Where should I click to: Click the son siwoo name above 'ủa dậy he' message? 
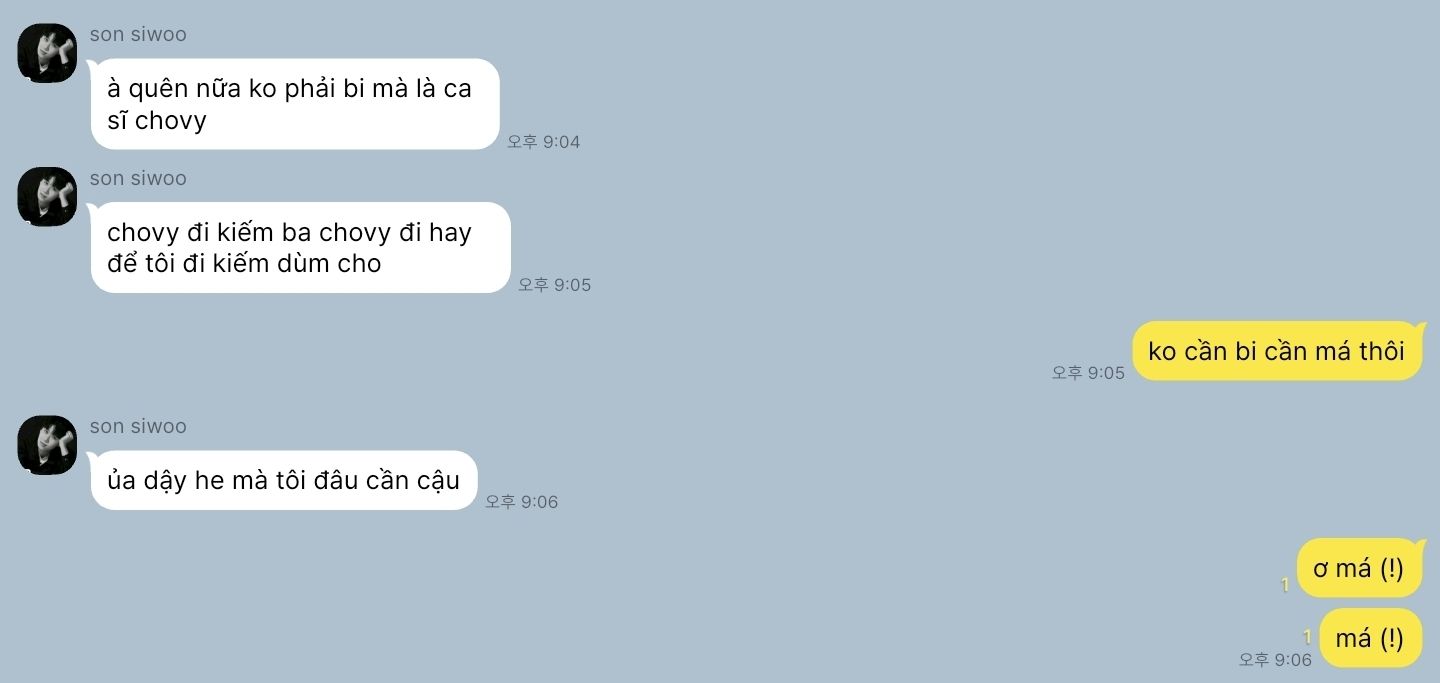click(138, 426)
